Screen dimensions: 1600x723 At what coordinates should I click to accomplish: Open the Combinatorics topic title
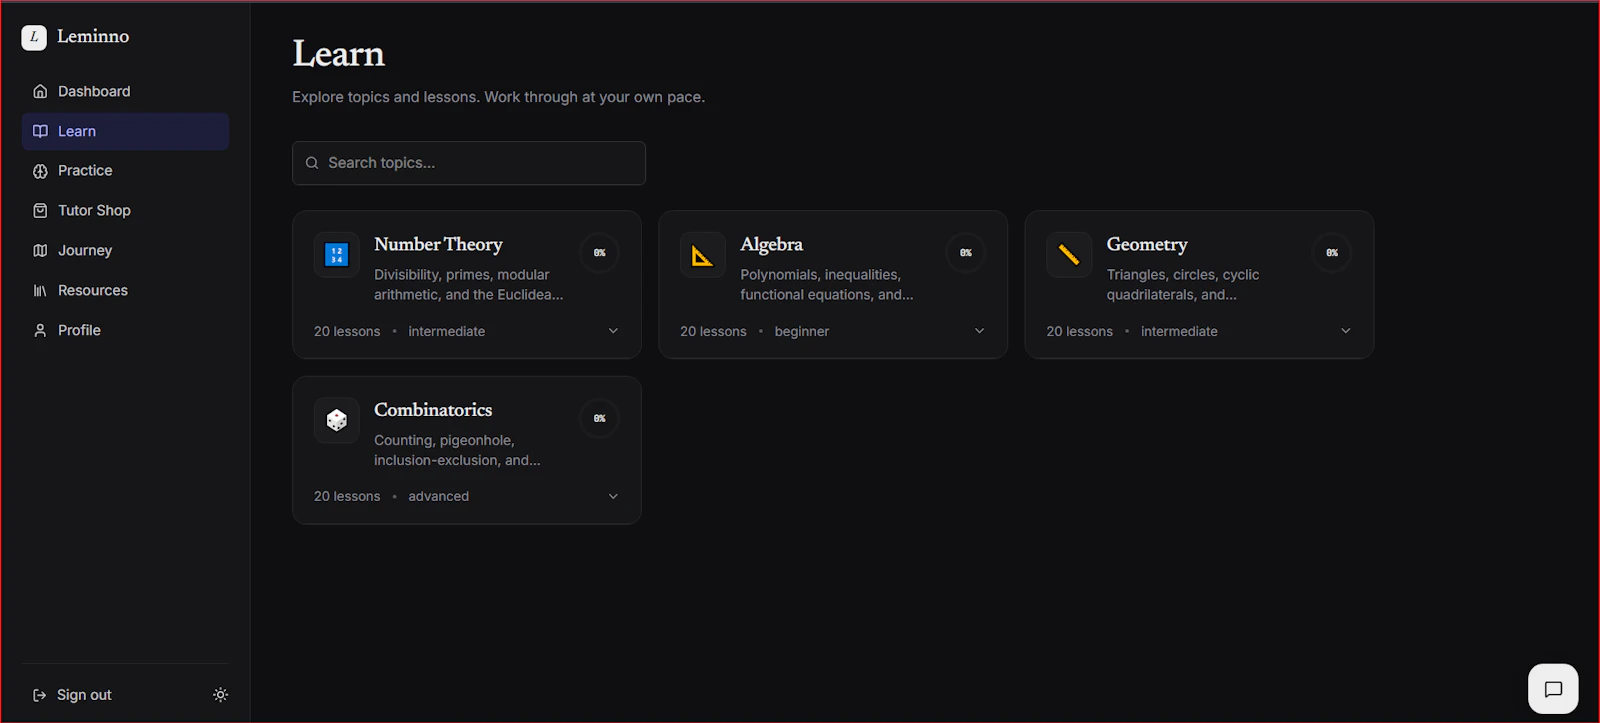433,410
